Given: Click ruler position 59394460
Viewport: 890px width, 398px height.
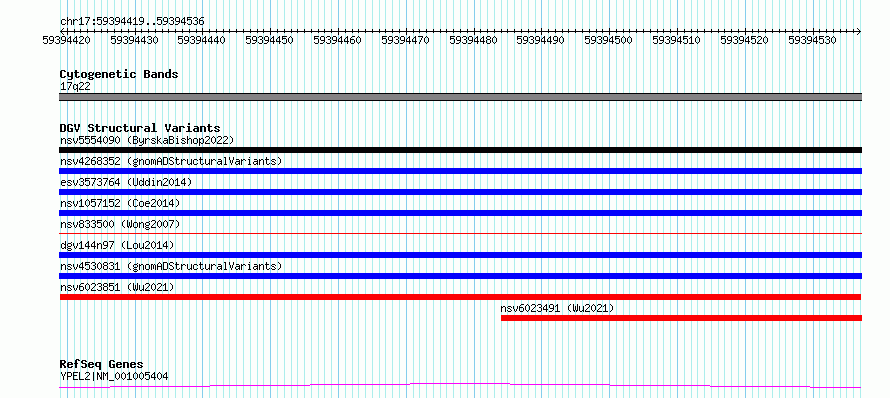Looking at the screenshot, I should pyautogui.click(x=338, y=40).
